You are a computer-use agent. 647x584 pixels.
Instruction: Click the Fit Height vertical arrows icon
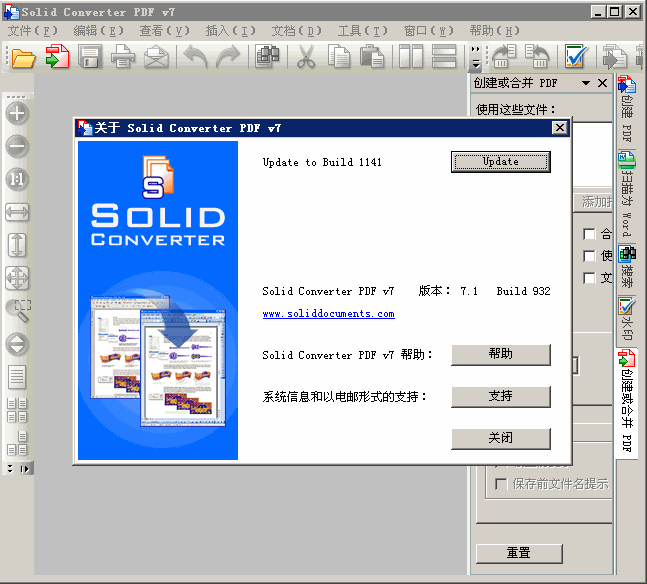pos(17,245)
